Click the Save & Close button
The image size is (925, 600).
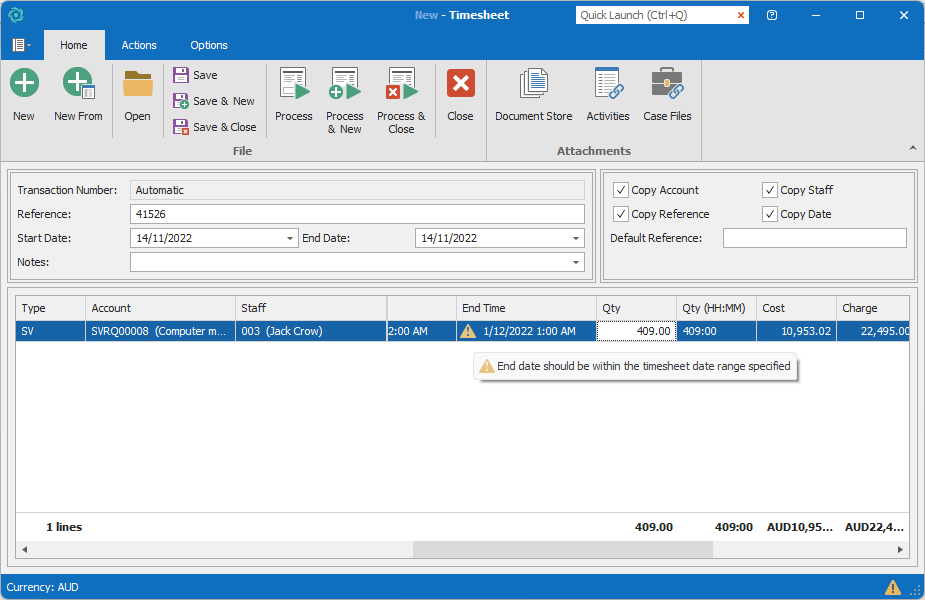tap(215, 127)
